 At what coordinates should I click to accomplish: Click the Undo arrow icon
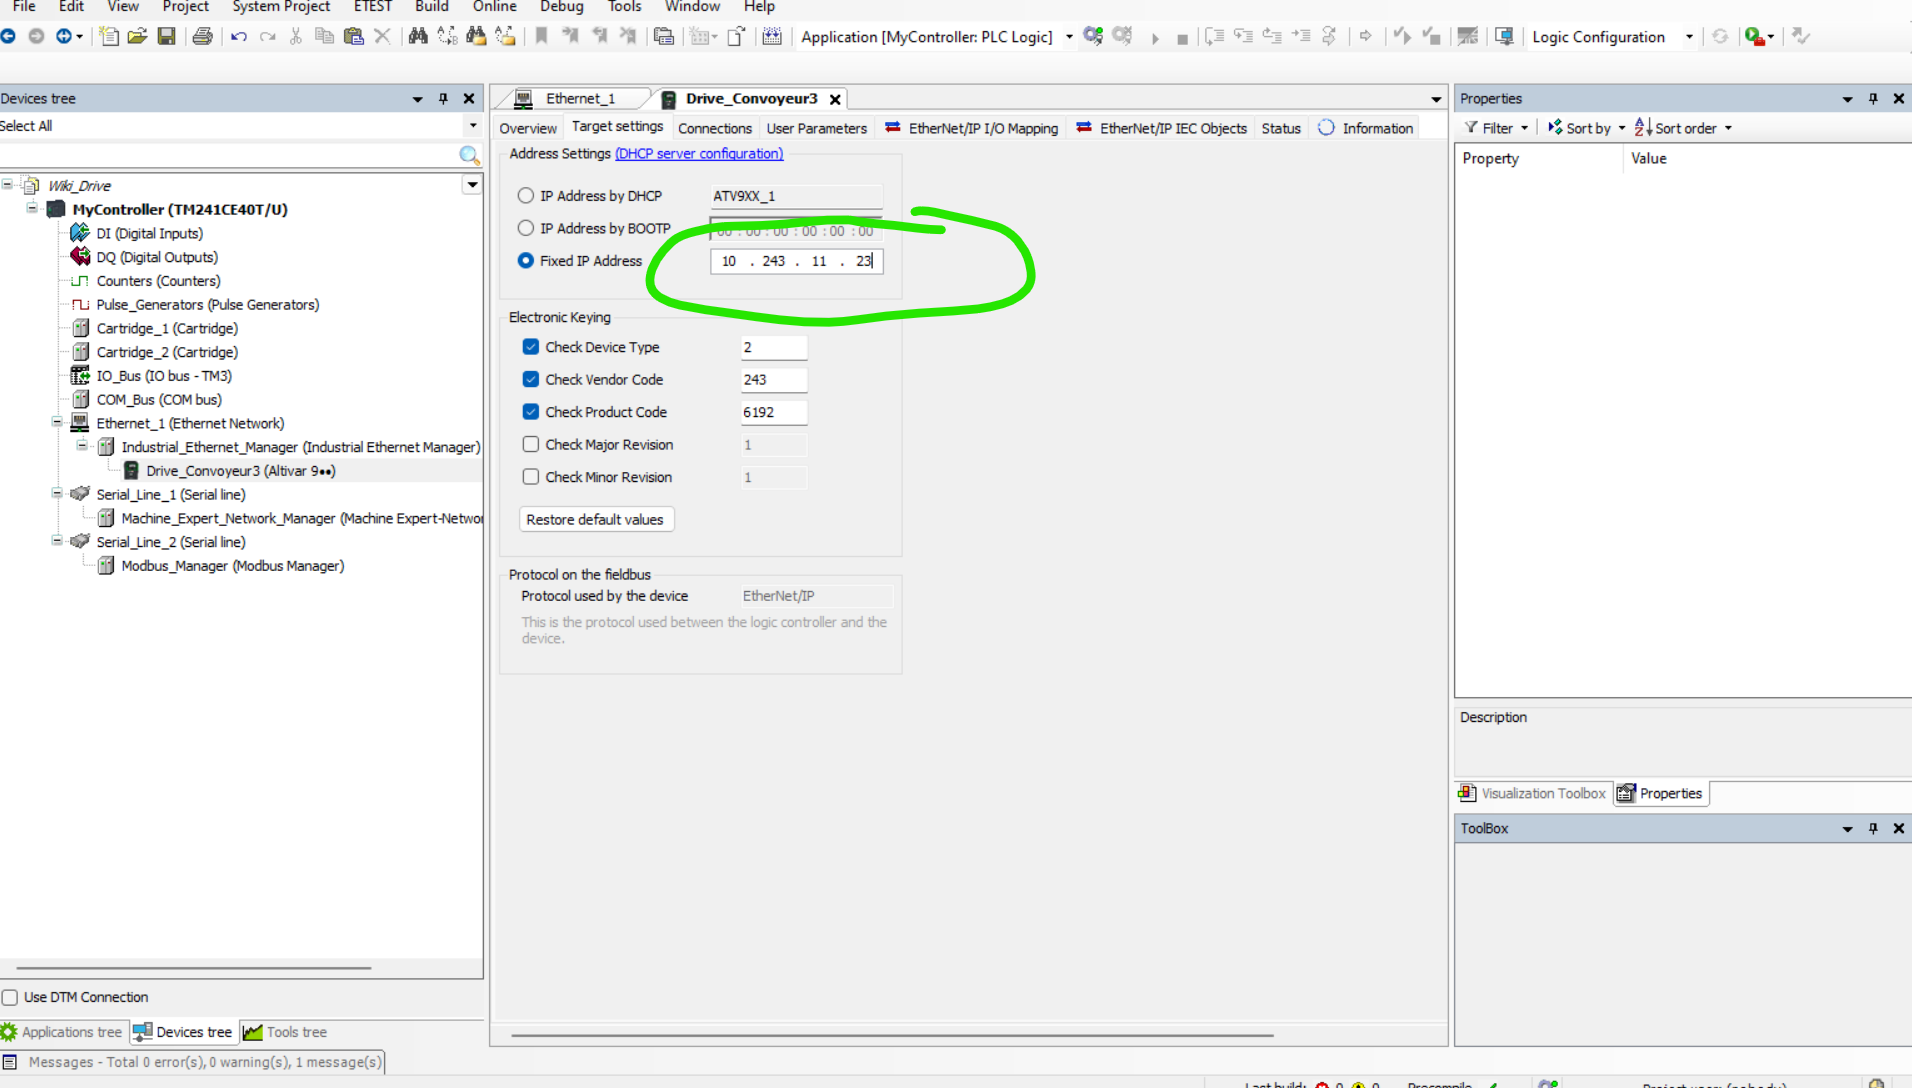[x=238, y=37]
